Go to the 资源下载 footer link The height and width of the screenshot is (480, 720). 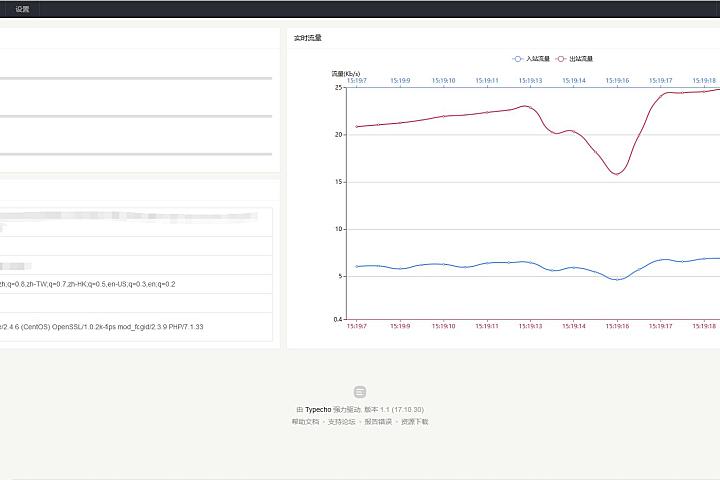tap(414, 422)
